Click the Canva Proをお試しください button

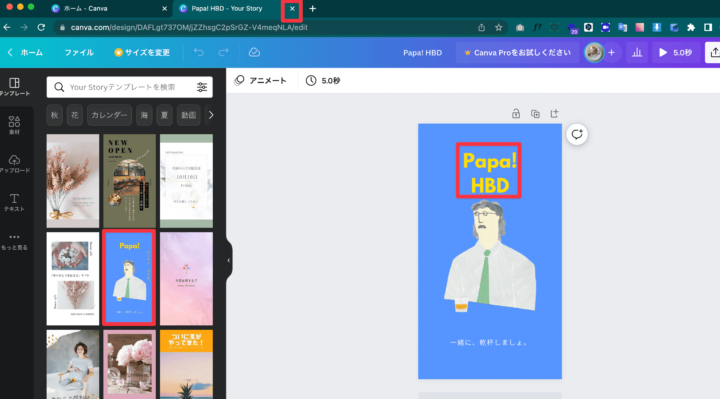pyautogui.click(x=518, y=53)
